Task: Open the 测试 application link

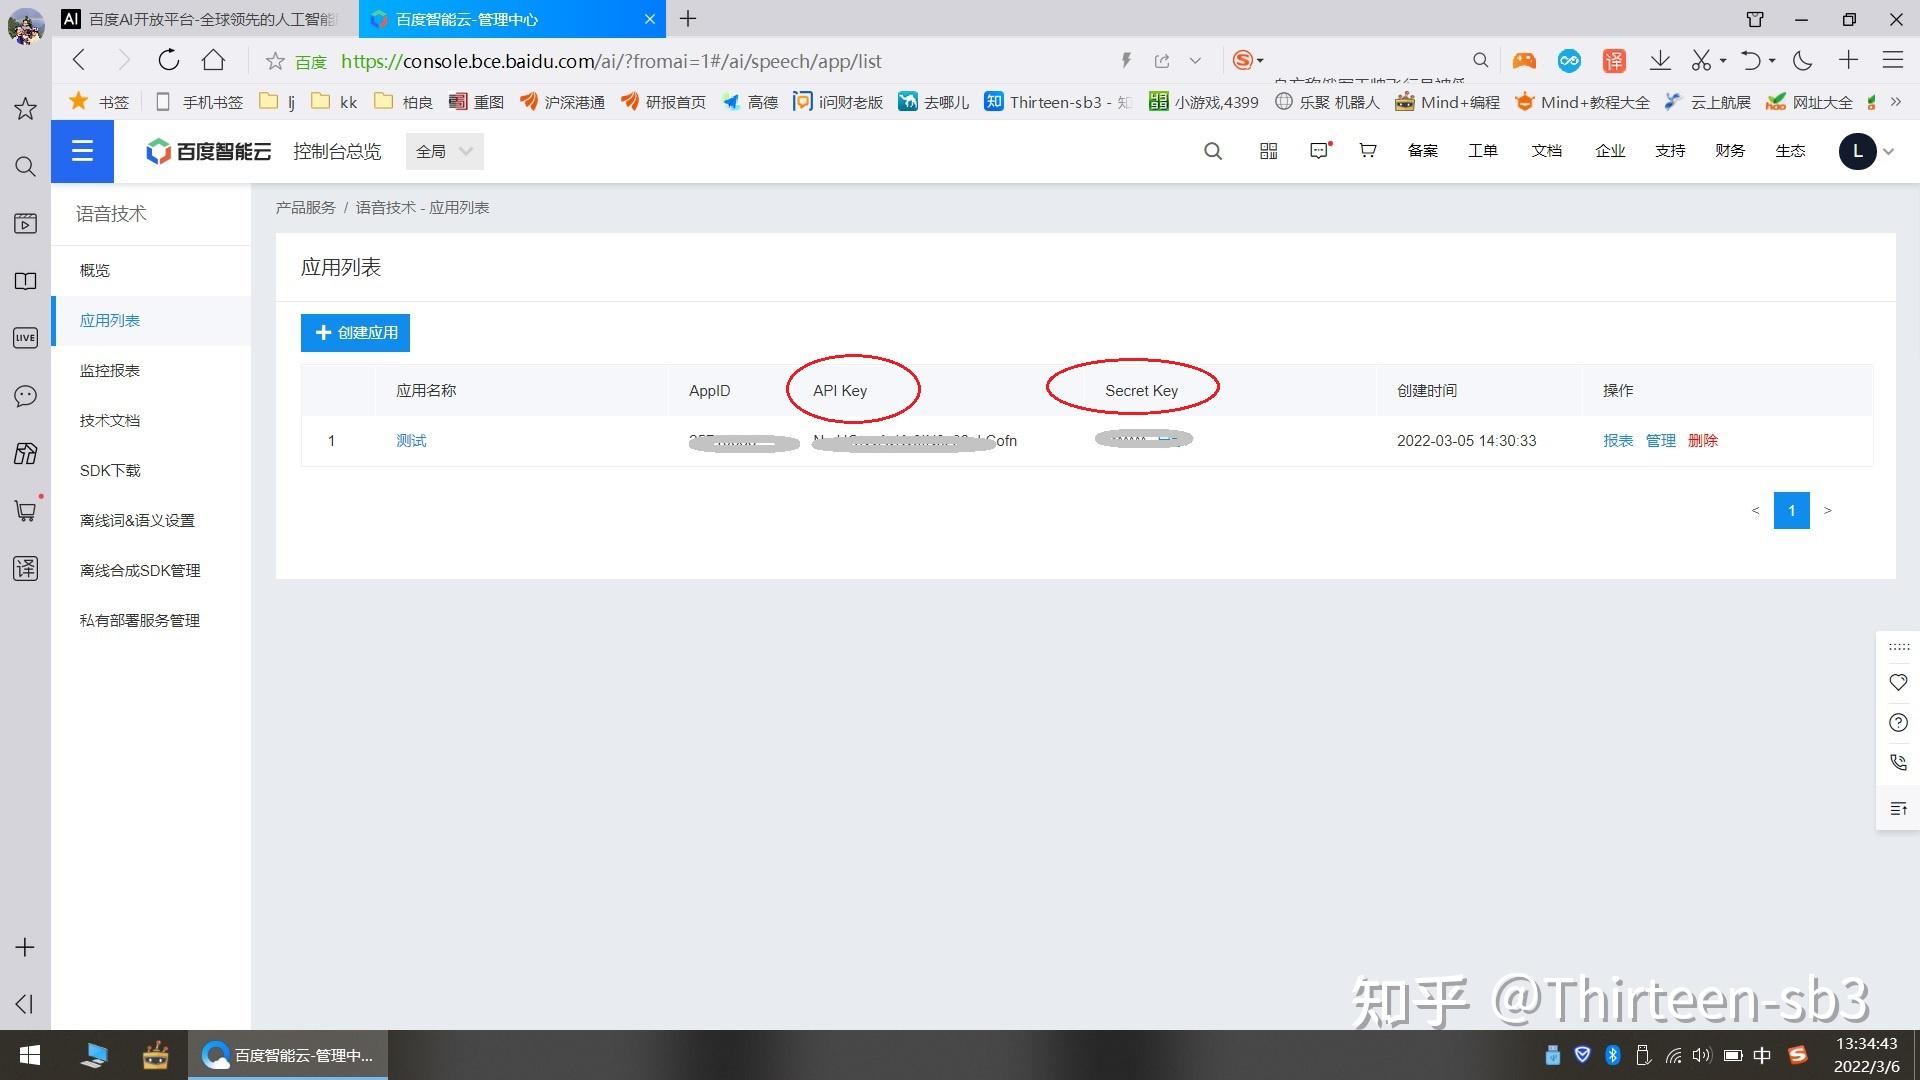Action: coord(411,441)
